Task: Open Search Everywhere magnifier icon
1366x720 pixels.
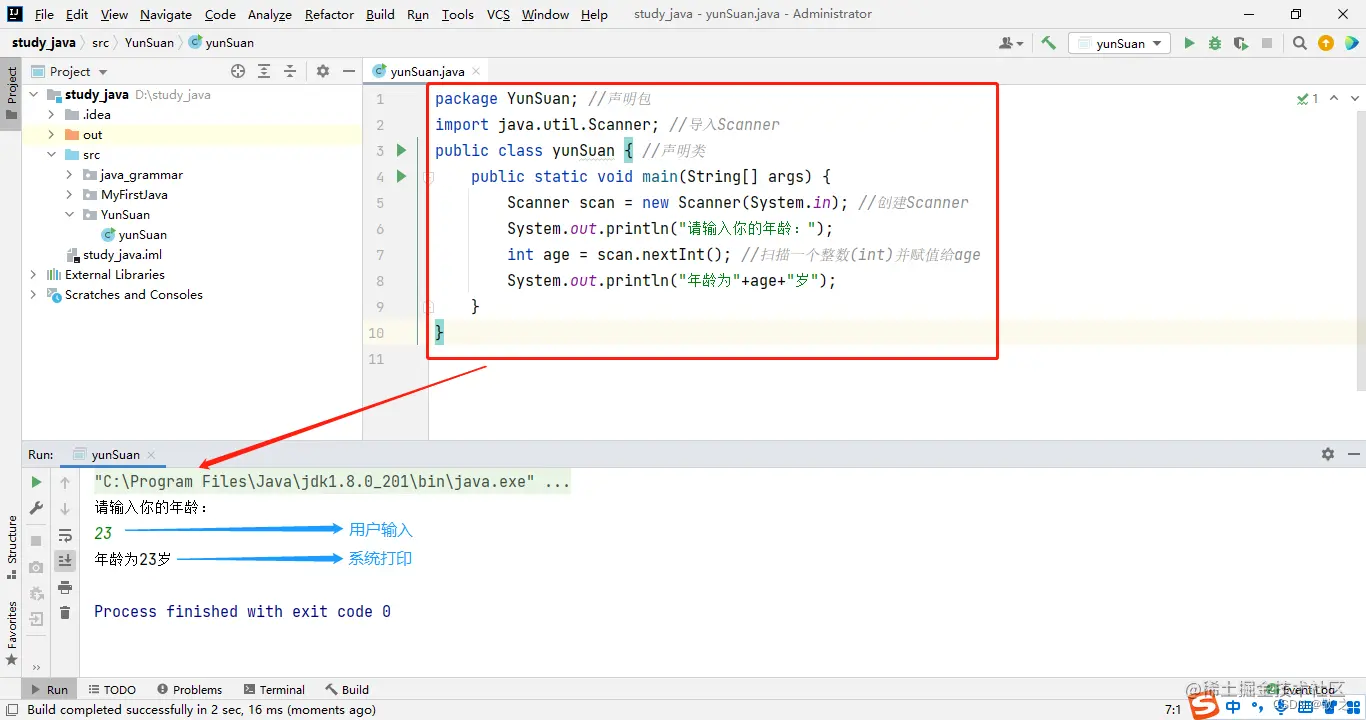Action: pyautogui.click(x=1299, y=43)
